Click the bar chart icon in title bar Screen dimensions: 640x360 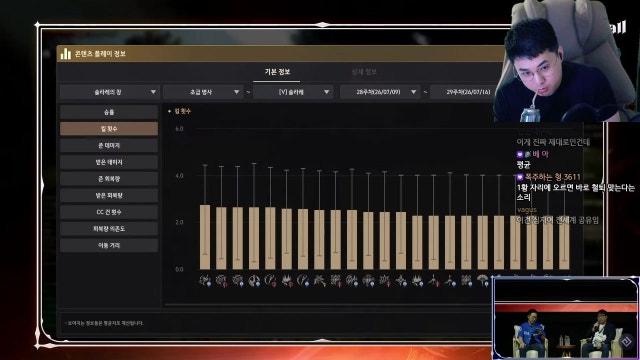click(65, 54)
